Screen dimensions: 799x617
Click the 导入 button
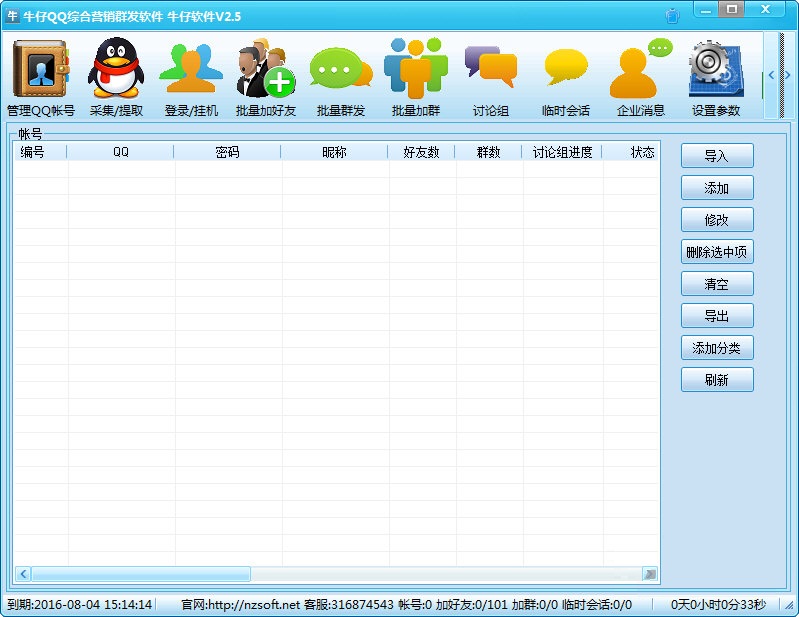coord(717,156)
